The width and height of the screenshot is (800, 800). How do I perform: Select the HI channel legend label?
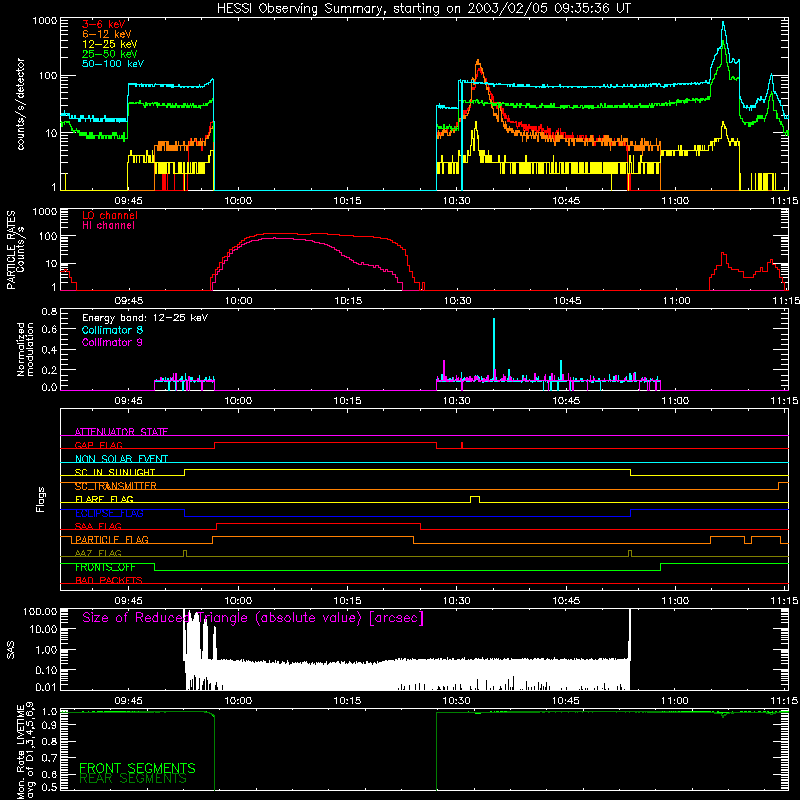pyautogui.click(x=108, y=226)
